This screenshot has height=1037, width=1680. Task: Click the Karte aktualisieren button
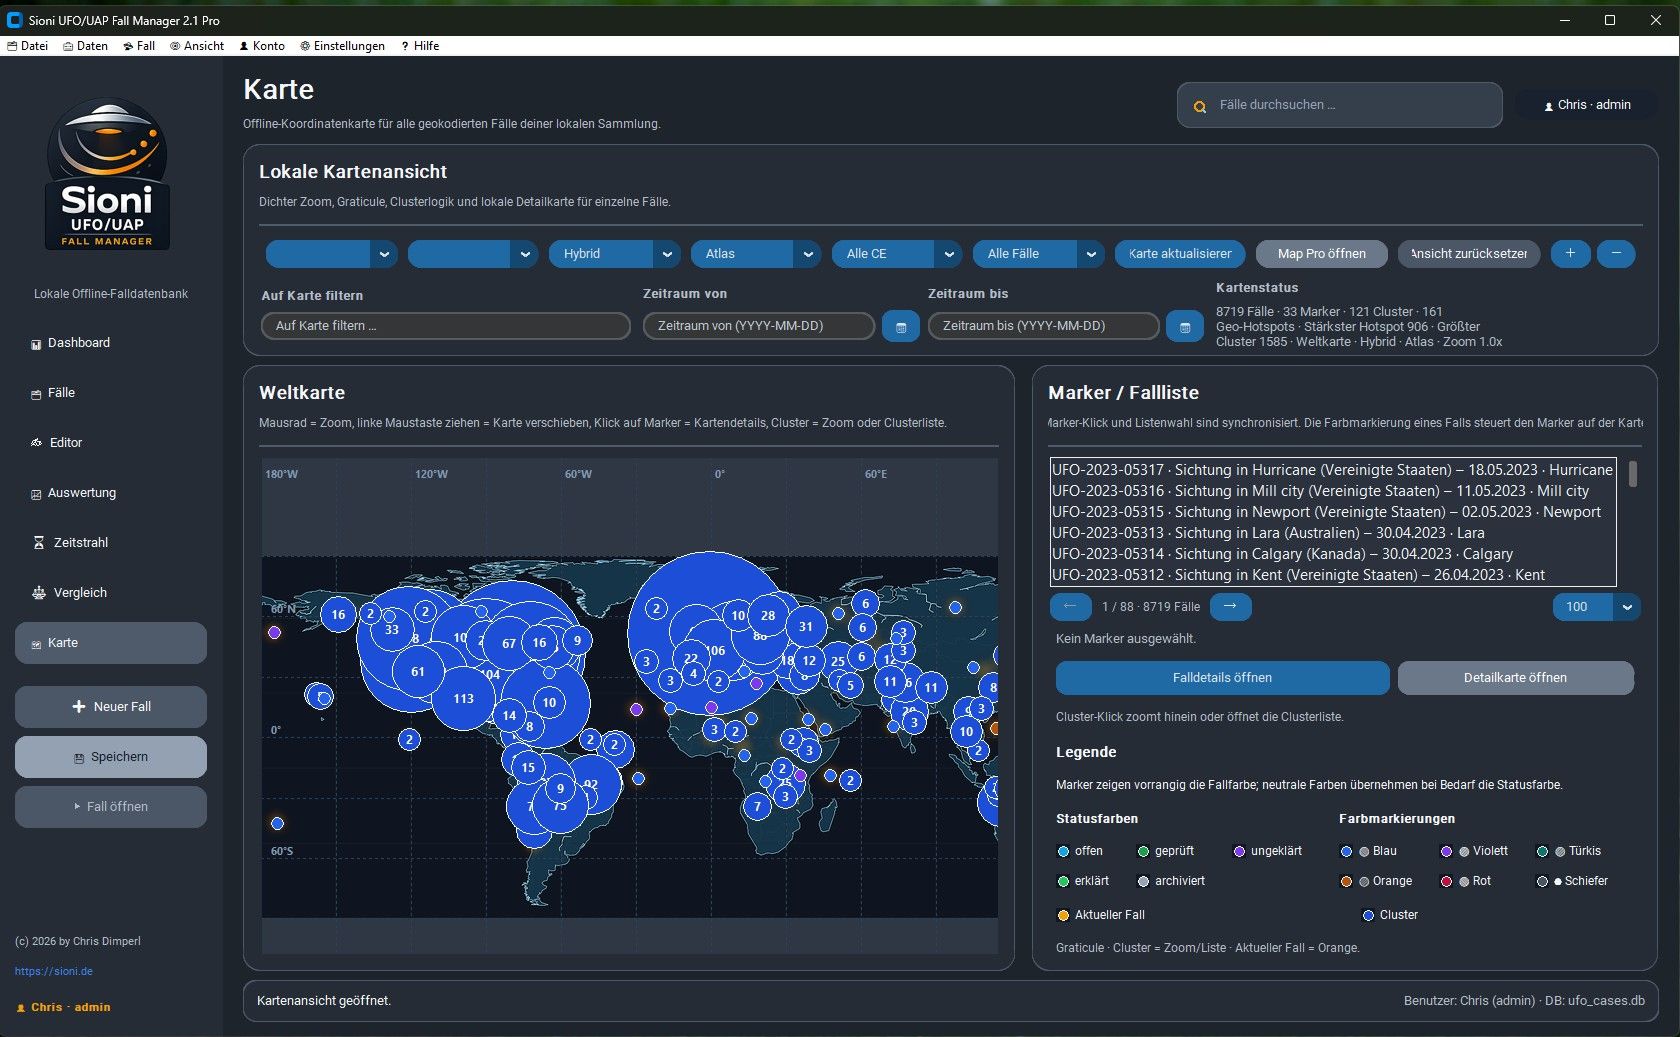[1180, 254]
